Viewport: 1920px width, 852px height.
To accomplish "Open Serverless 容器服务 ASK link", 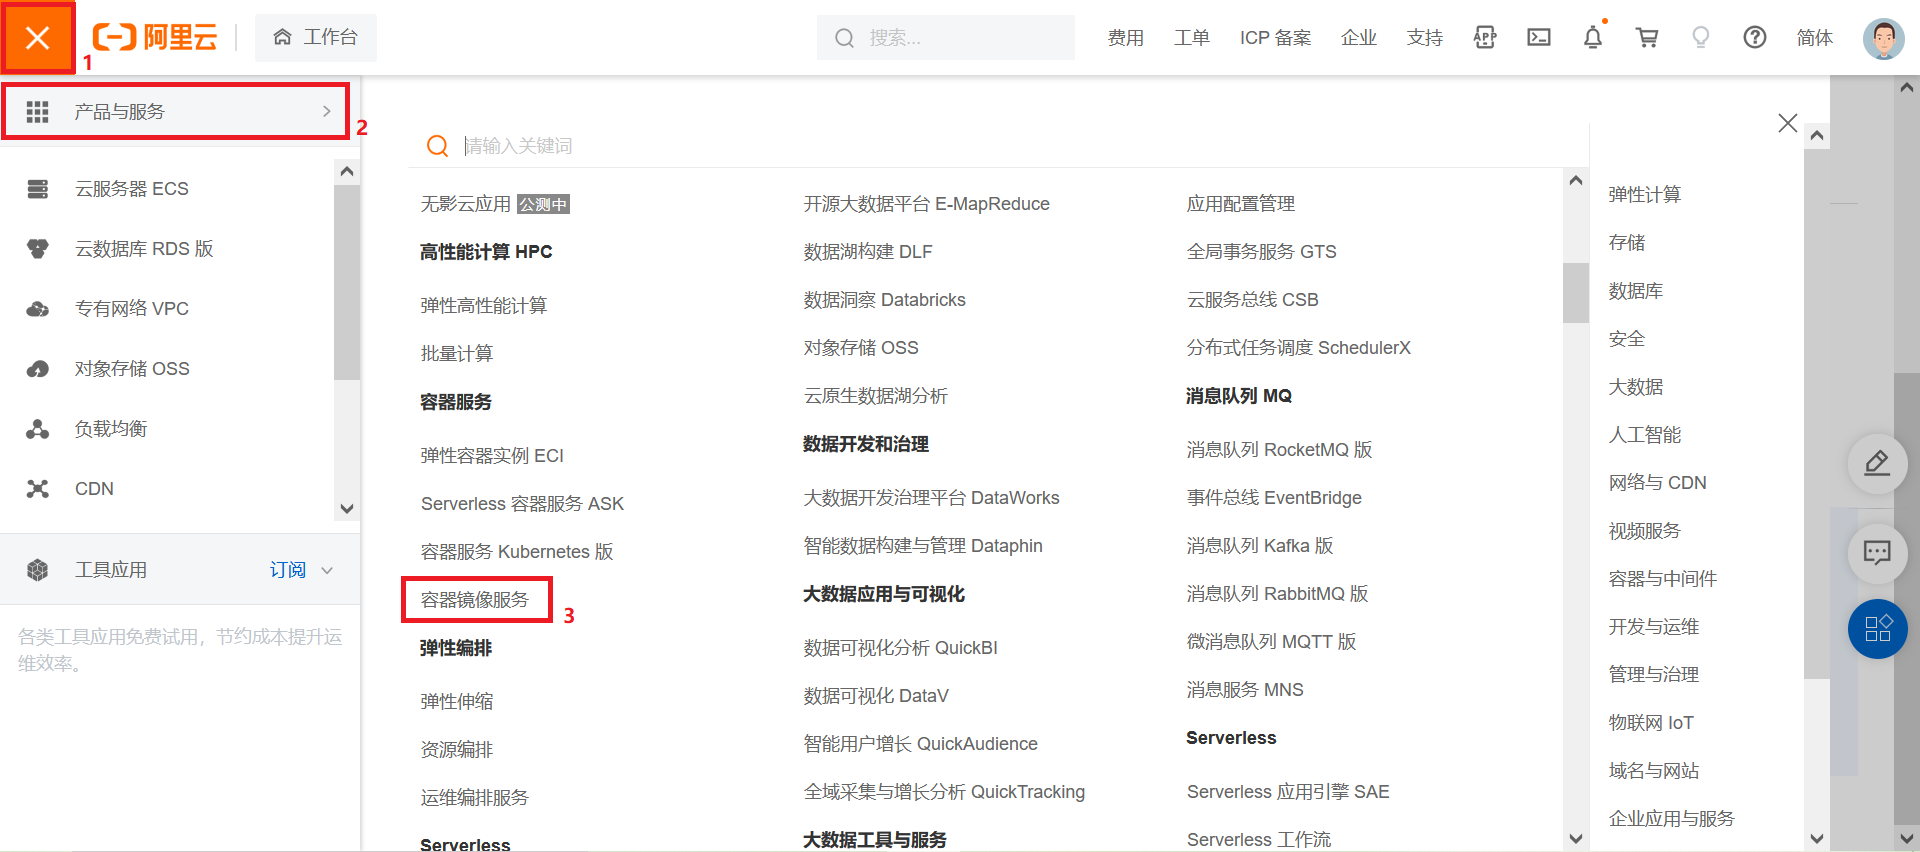I will 522,504.
